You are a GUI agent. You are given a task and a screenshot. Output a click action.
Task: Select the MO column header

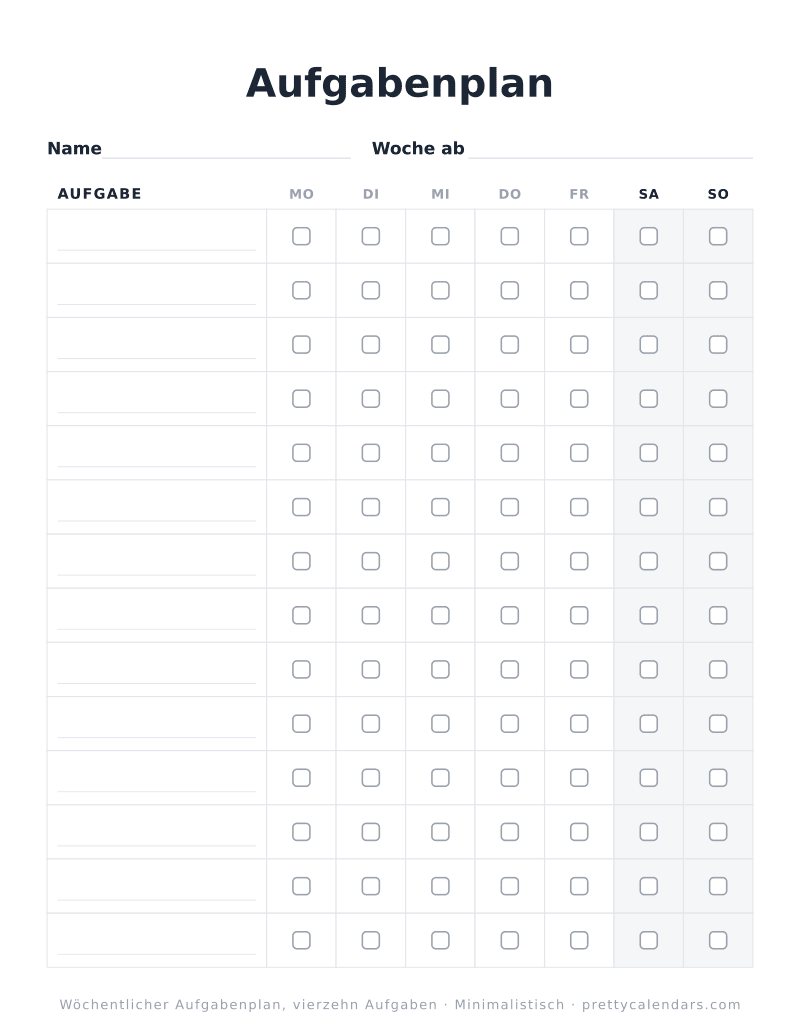301,194
